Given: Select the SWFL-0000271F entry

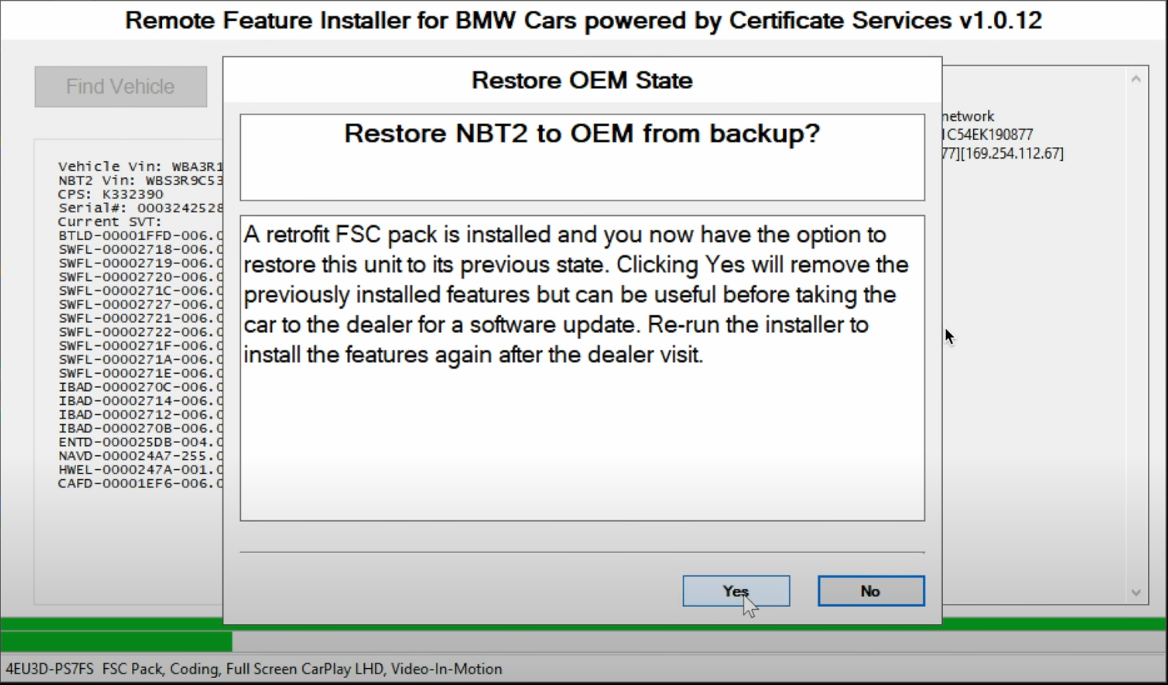Looking at the screenshot, I should click(x=141, y=346).
